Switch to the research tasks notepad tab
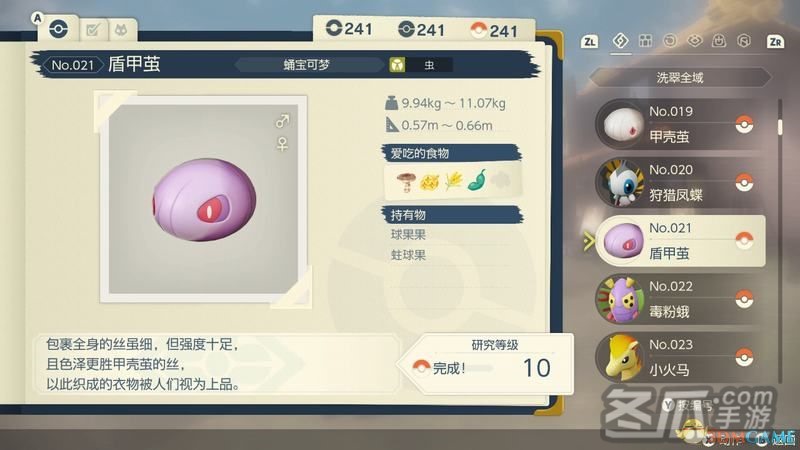This screenshot has width=800, height=450. (93, 30)
